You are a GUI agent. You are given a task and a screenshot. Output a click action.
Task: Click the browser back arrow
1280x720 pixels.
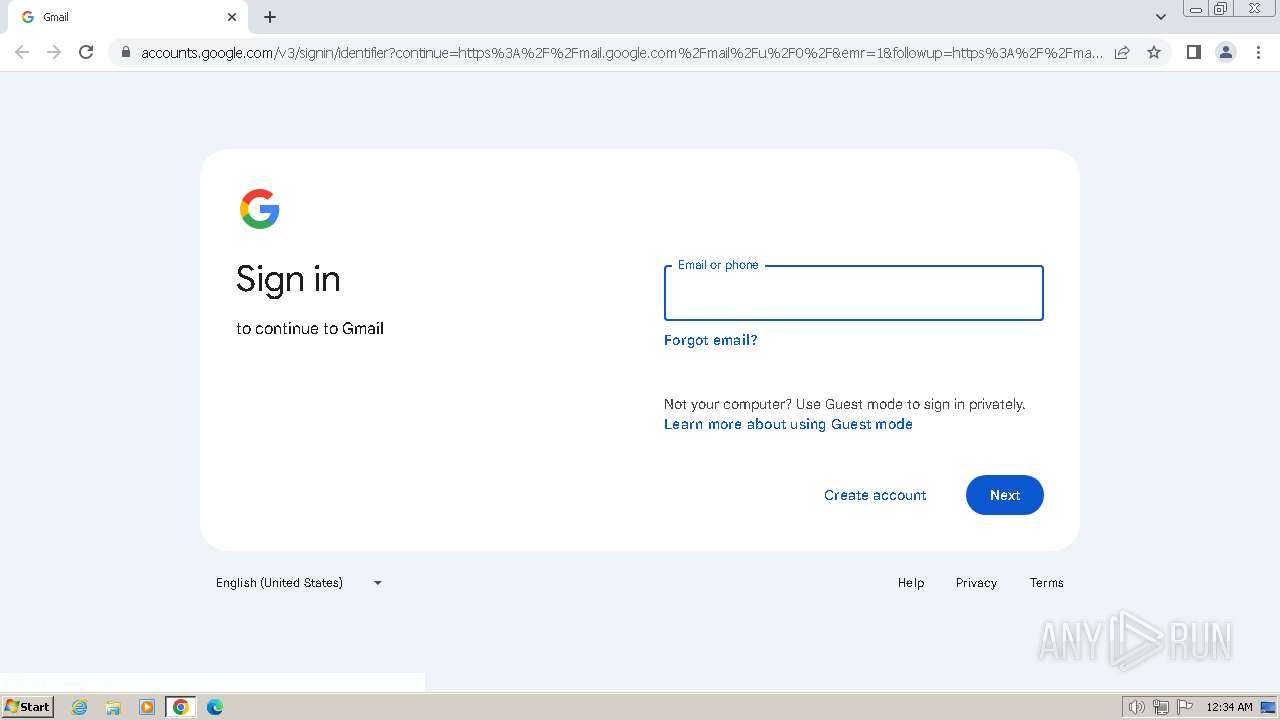[22, 52]
